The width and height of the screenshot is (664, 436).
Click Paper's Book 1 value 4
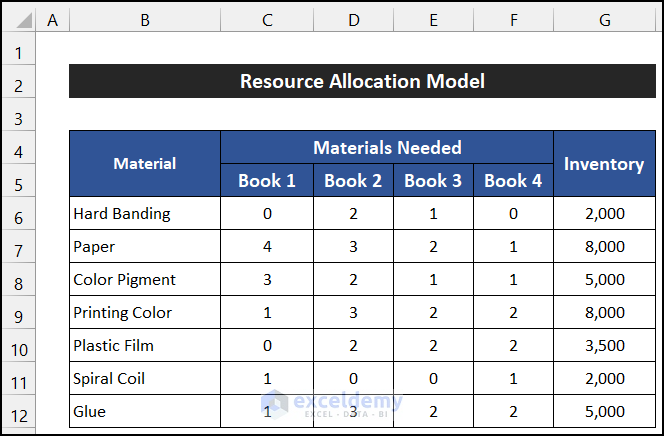coord(267,247)
